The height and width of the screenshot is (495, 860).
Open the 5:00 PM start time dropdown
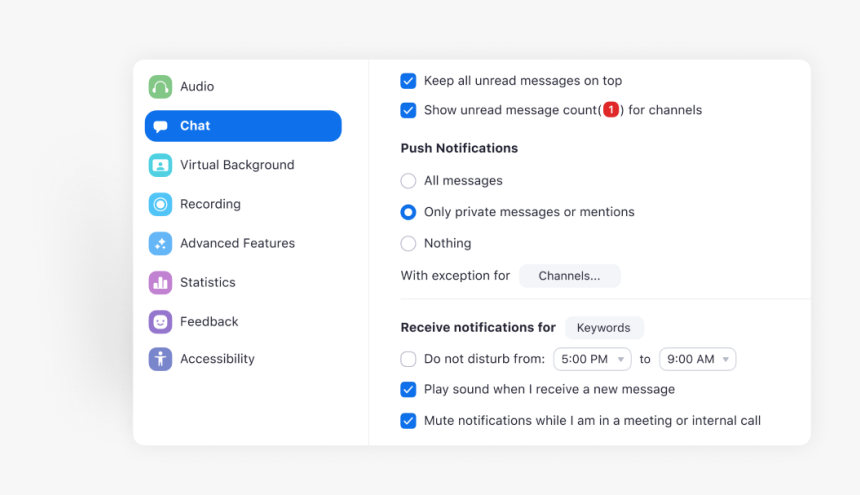(592, 359)
